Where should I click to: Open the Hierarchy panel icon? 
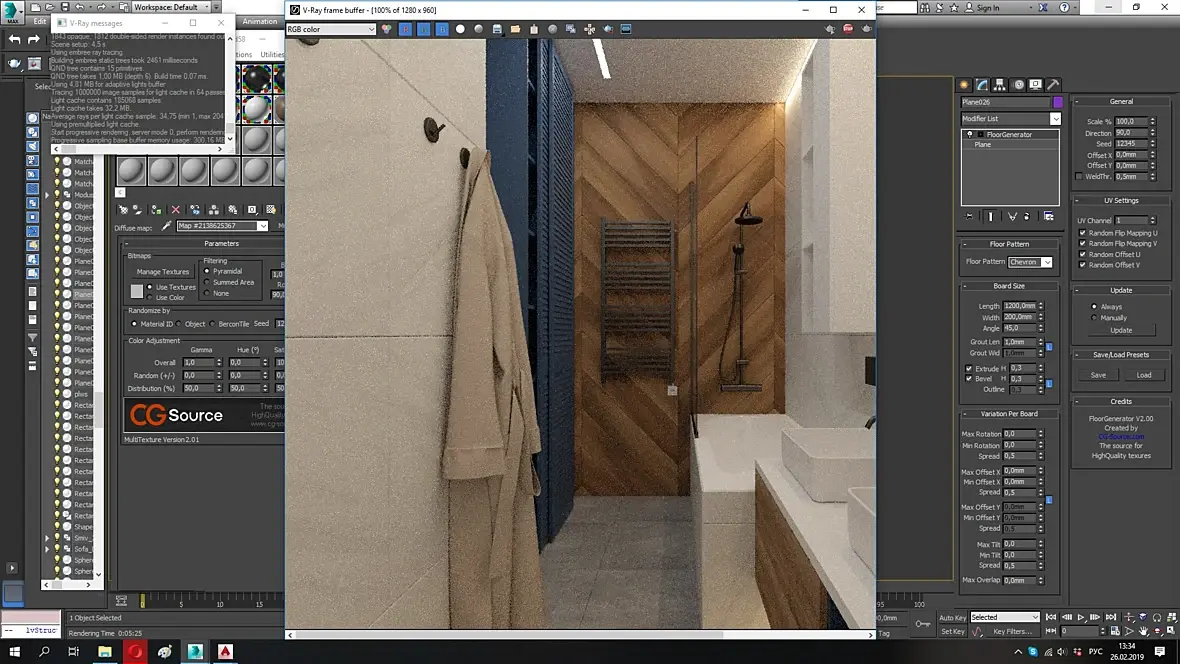[x=1000, y=85]
